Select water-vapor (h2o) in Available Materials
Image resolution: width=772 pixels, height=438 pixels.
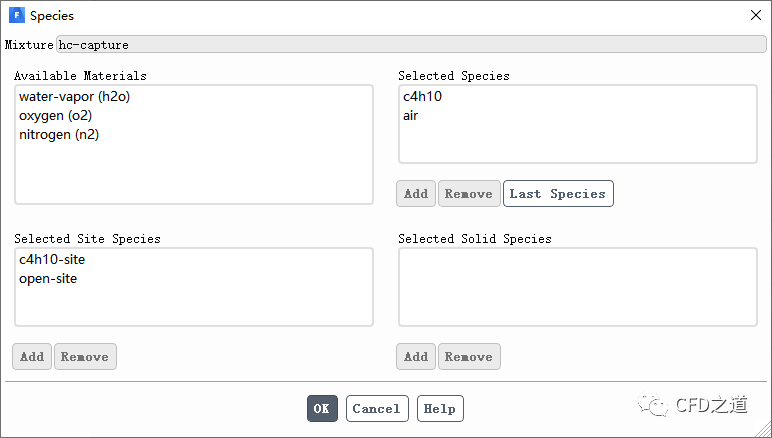coord(74,97)
